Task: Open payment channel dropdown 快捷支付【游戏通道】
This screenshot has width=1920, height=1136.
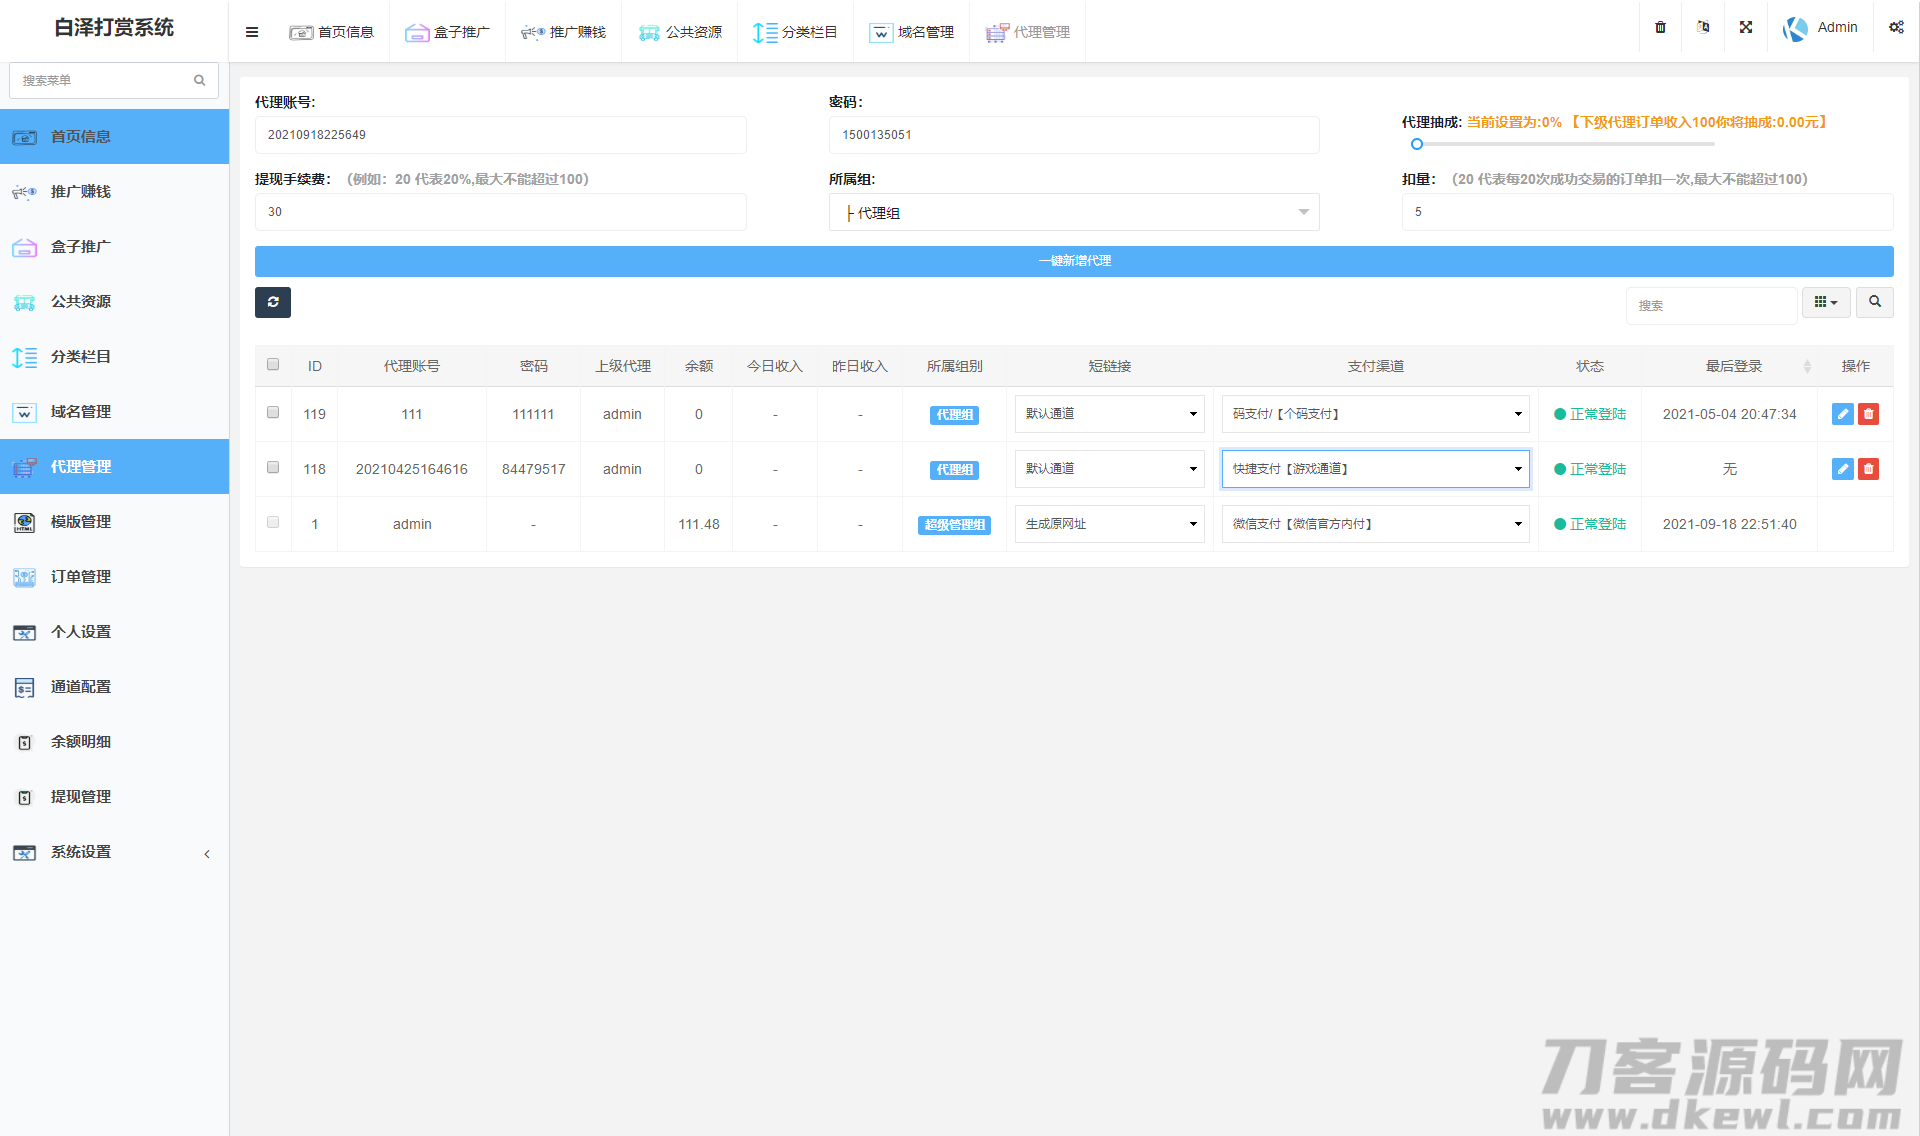Action: click(x=1375, y=469)
